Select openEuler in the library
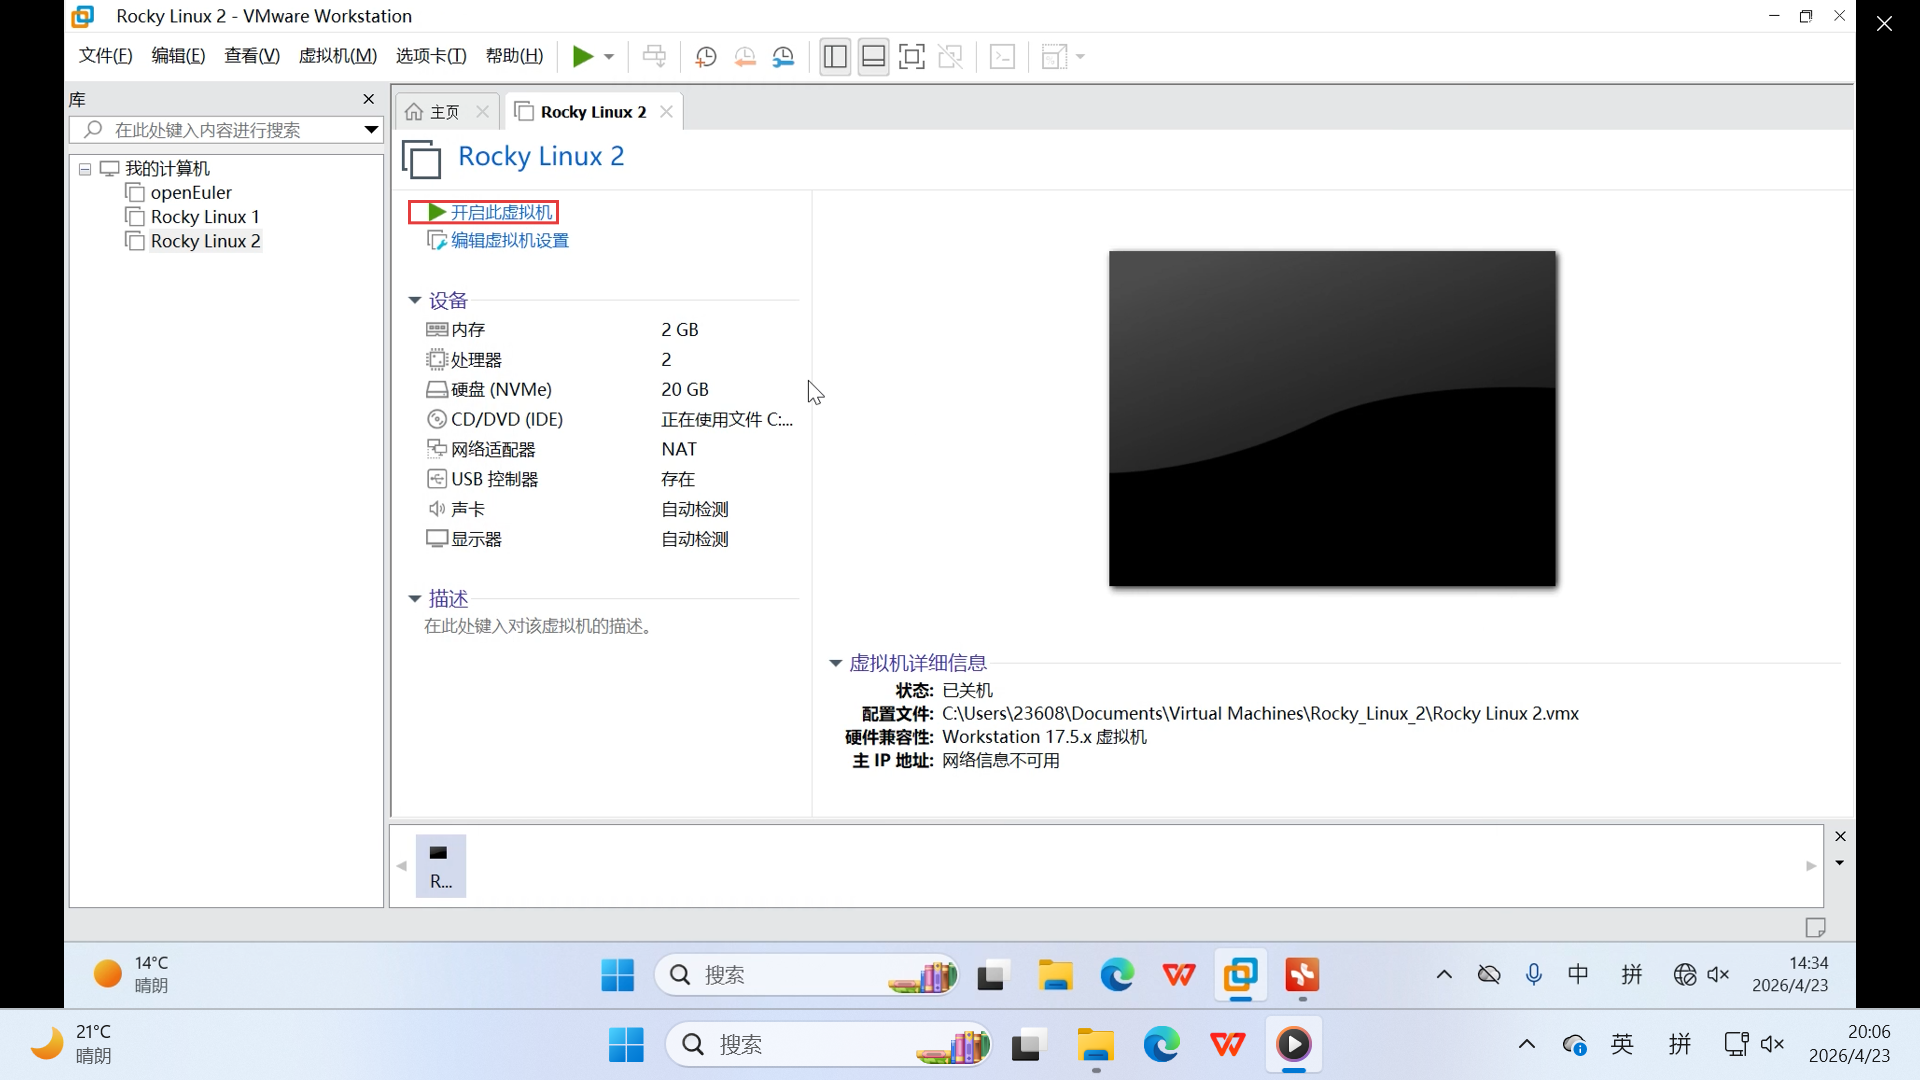 [190, 193]
